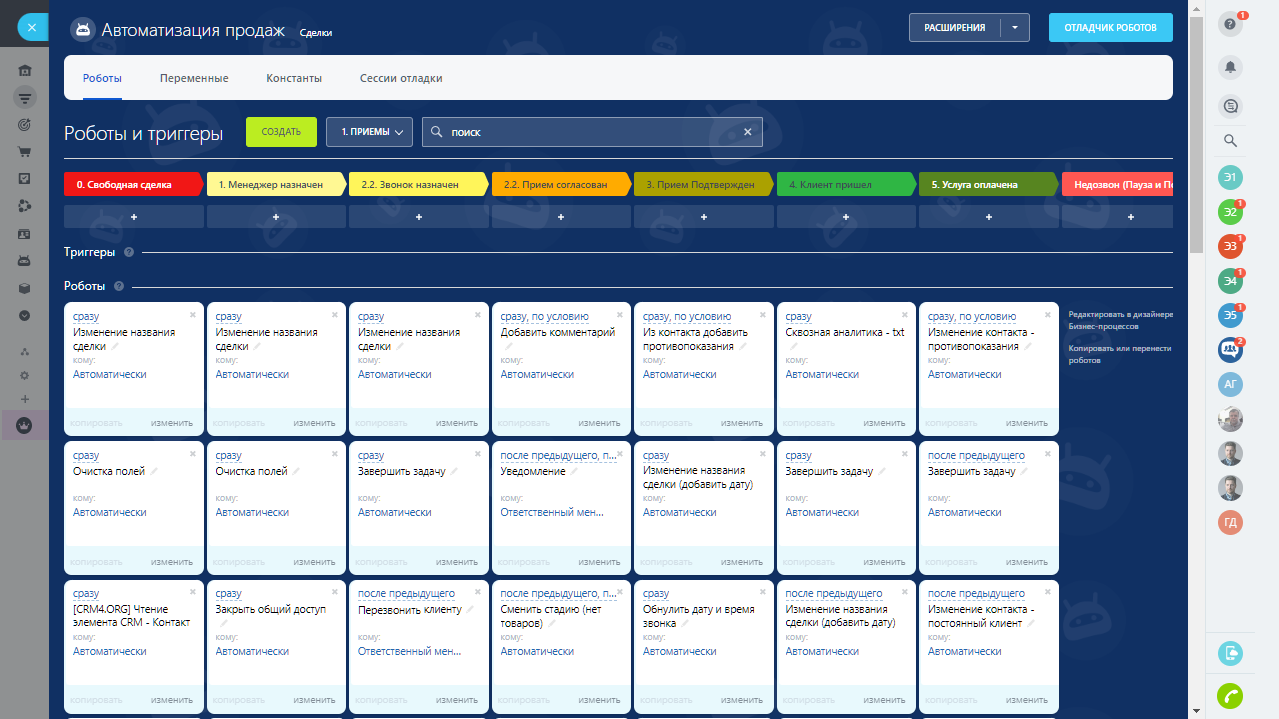The height and width of the screenshot is (719, 1279).
Task: Open the home icon in left sidebar
Action: tap(25, 70)
